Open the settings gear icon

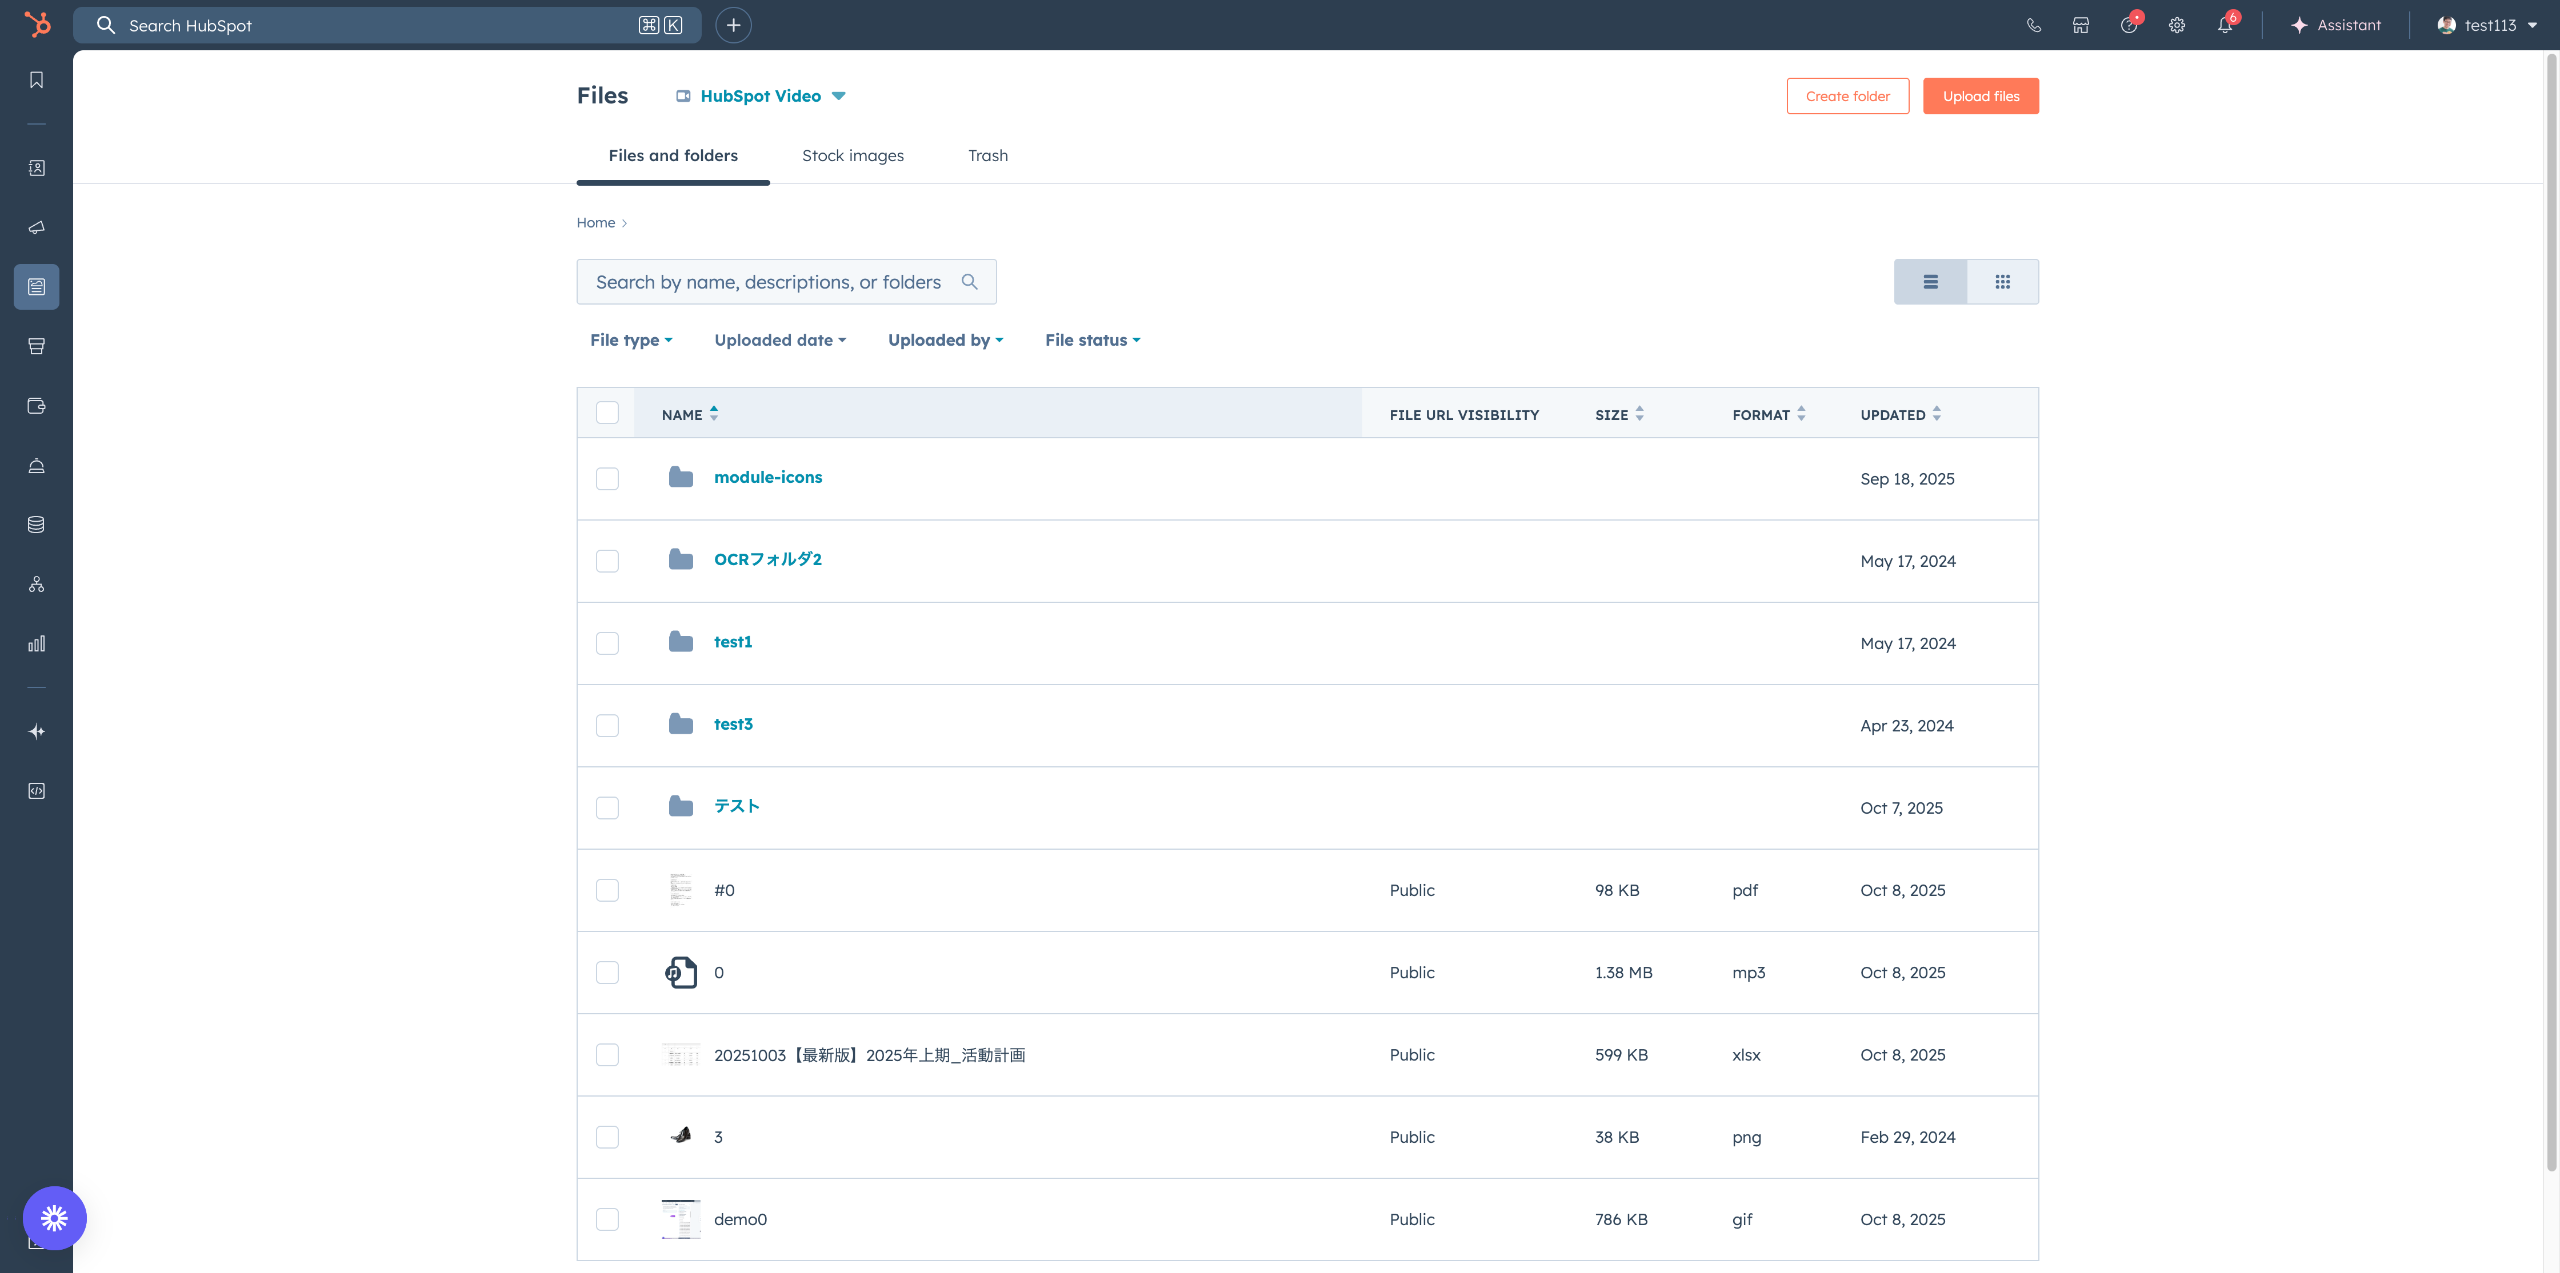pyautogui.click(x=2177, y=25)
